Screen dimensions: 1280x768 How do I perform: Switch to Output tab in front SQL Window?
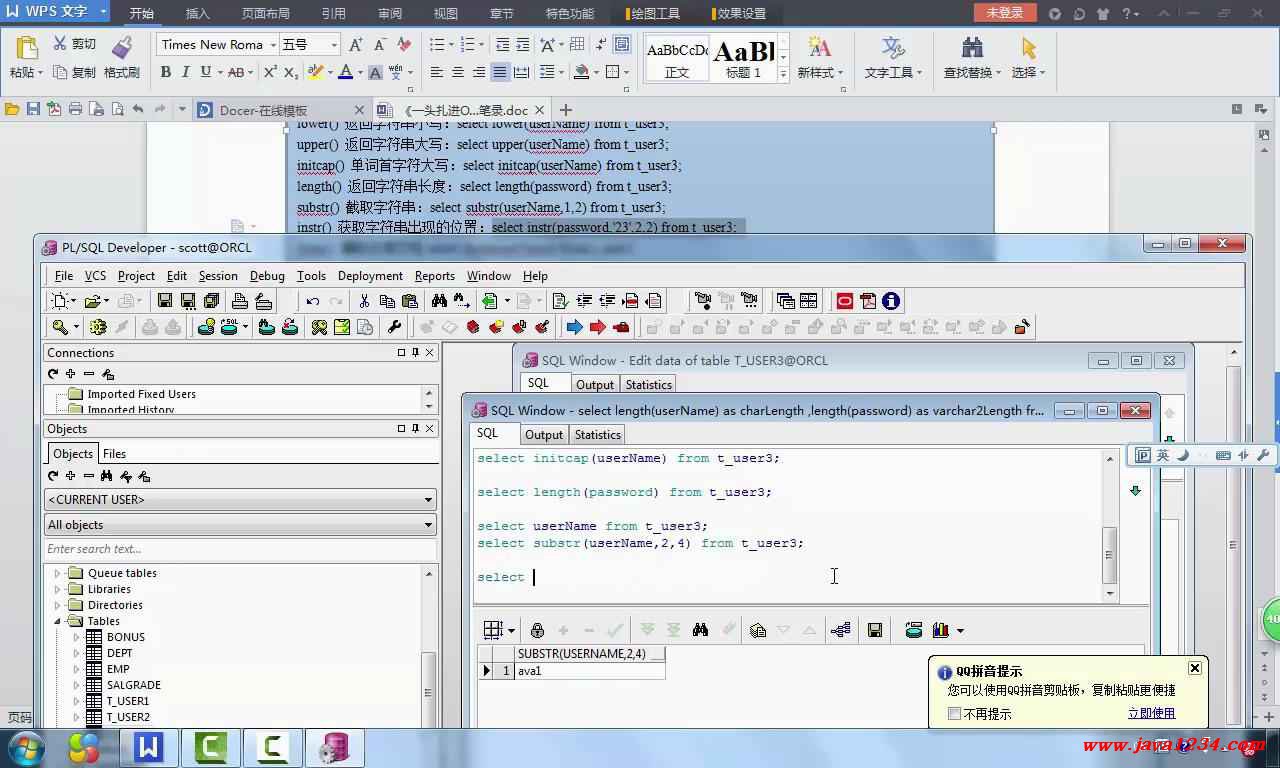tap(544, 434)
